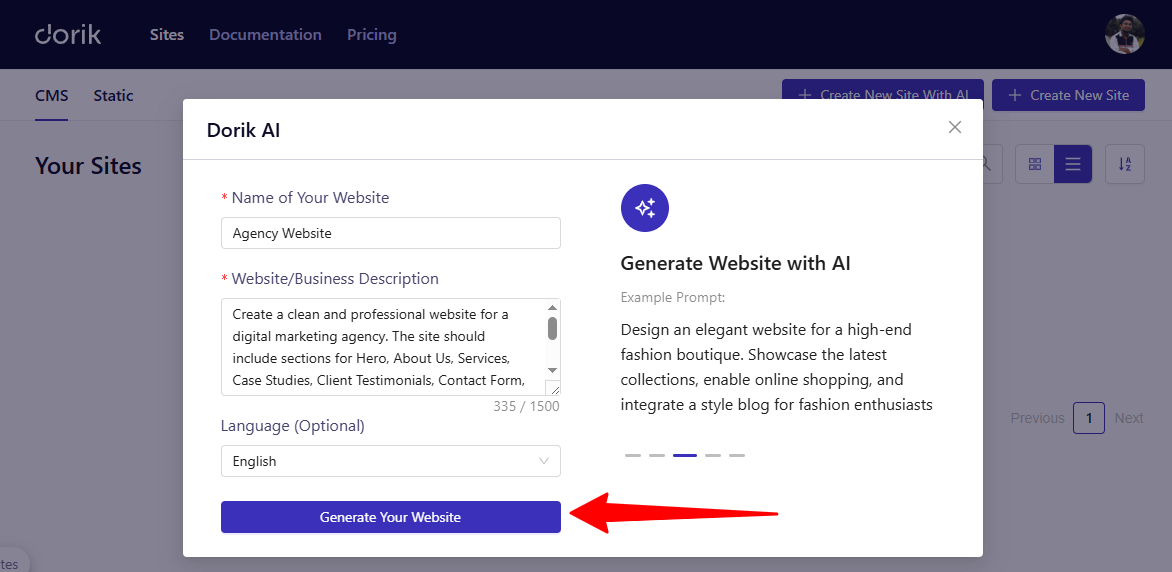This screenshot has width=1172, height=572.
Task: Open the Language dropdown set to English
Action: coord(391,461)
